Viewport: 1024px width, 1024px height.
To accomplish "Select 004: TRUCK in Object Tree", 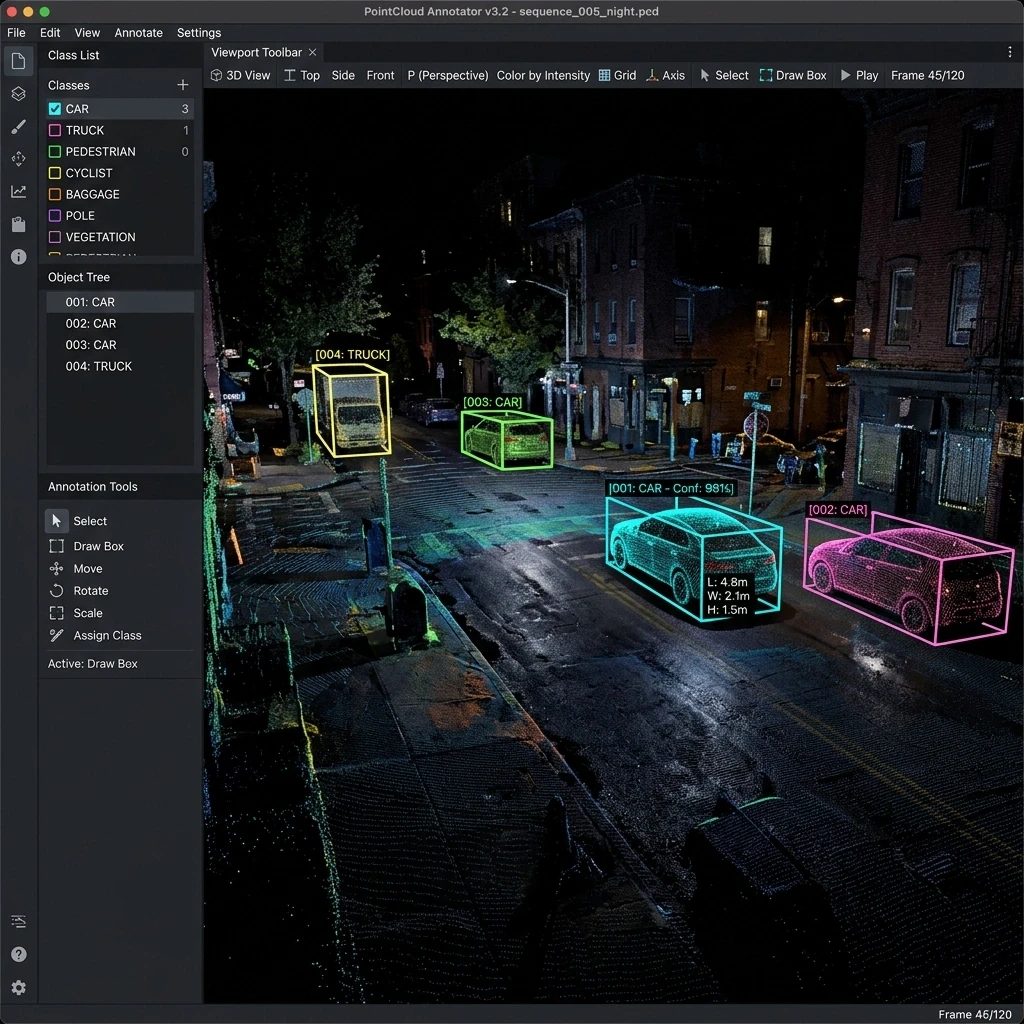I will tap(120, 366).
